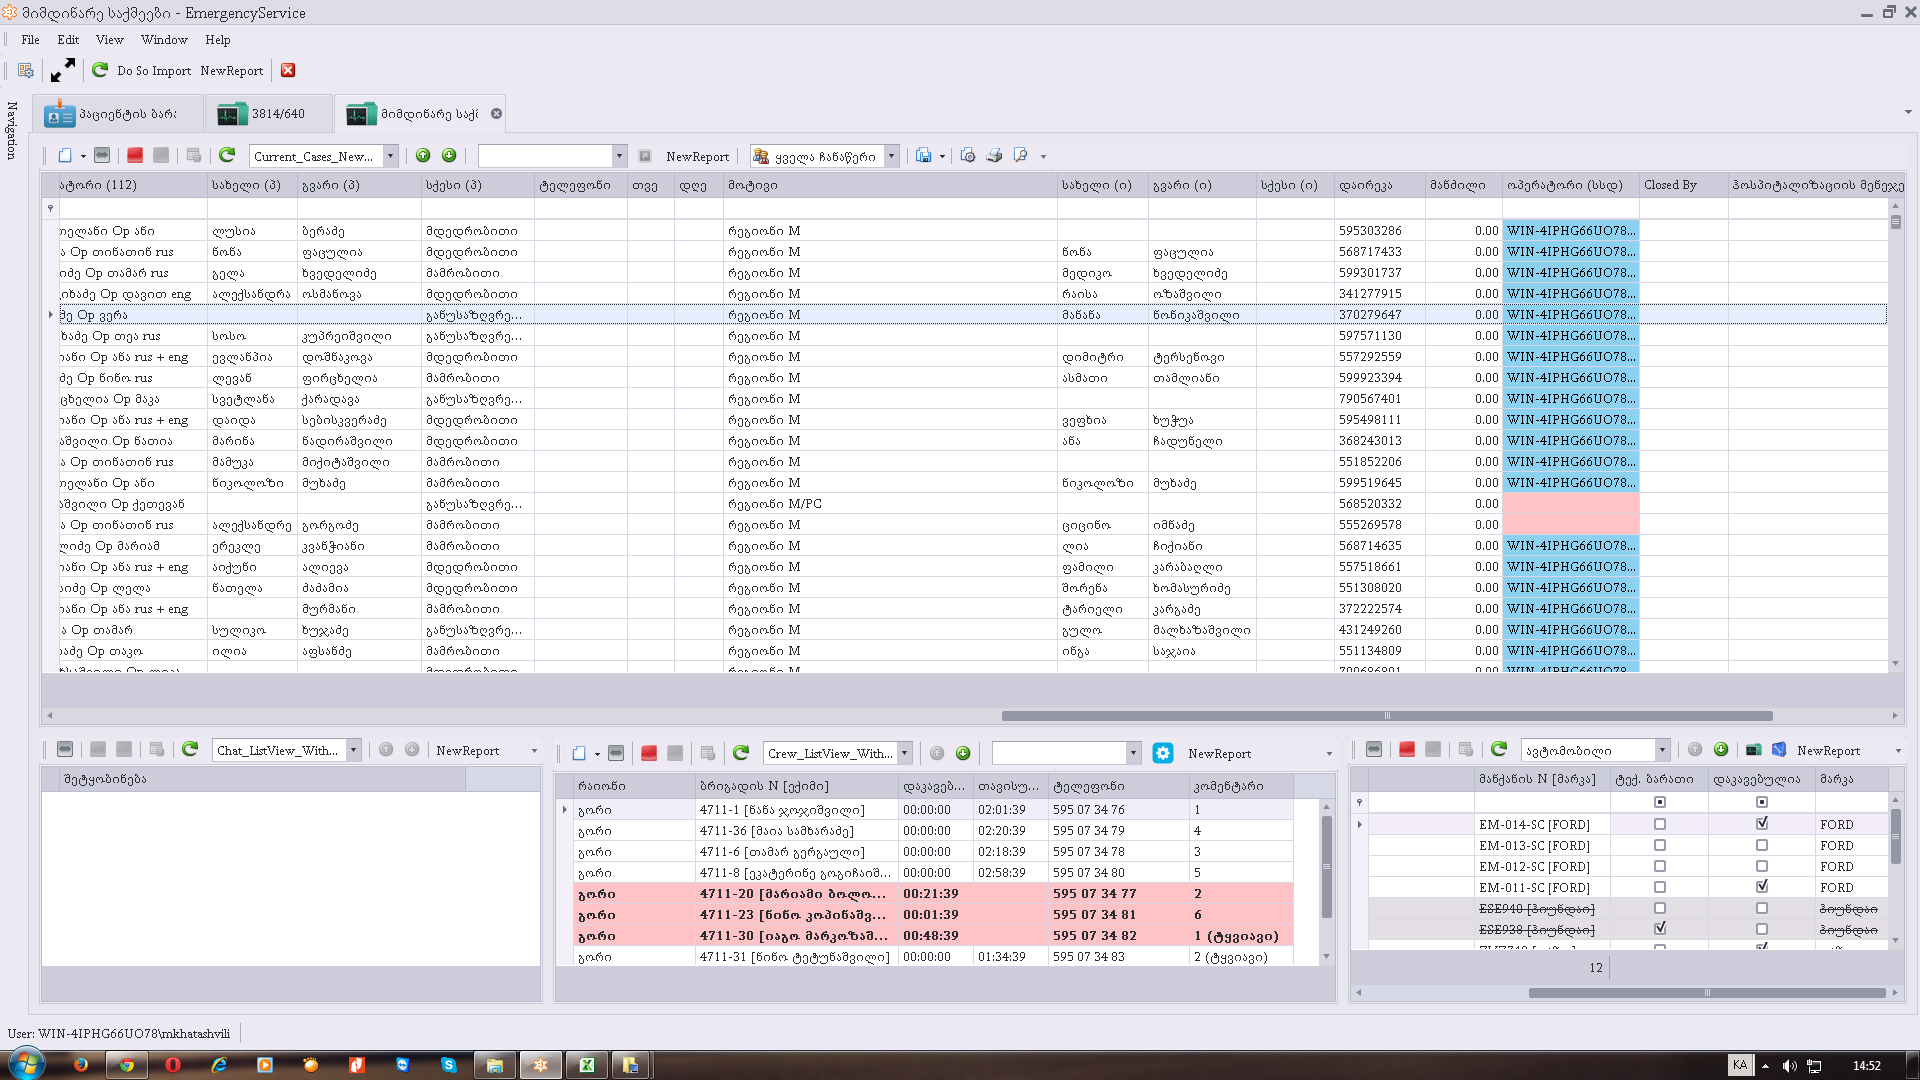Viewport: 1920px width, 1080px height.
Task: Switch to the 3814/640 tab
Action: (x=268, y=114)
